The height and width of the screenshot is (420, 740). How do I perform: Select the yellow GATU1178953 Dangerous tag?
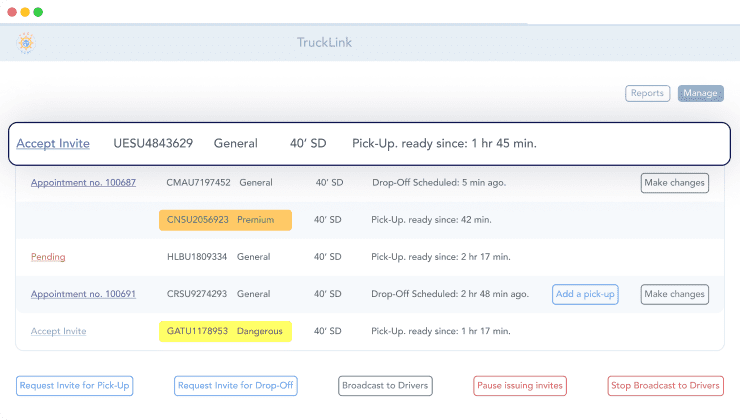tap(225, 331)
